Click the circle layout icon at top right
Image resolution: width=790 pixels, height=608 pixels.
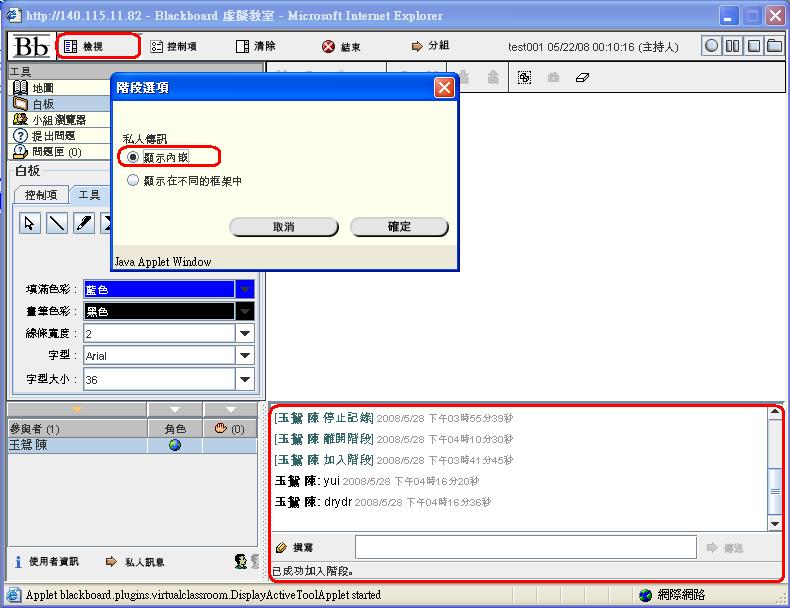click(x=712, y=46)
